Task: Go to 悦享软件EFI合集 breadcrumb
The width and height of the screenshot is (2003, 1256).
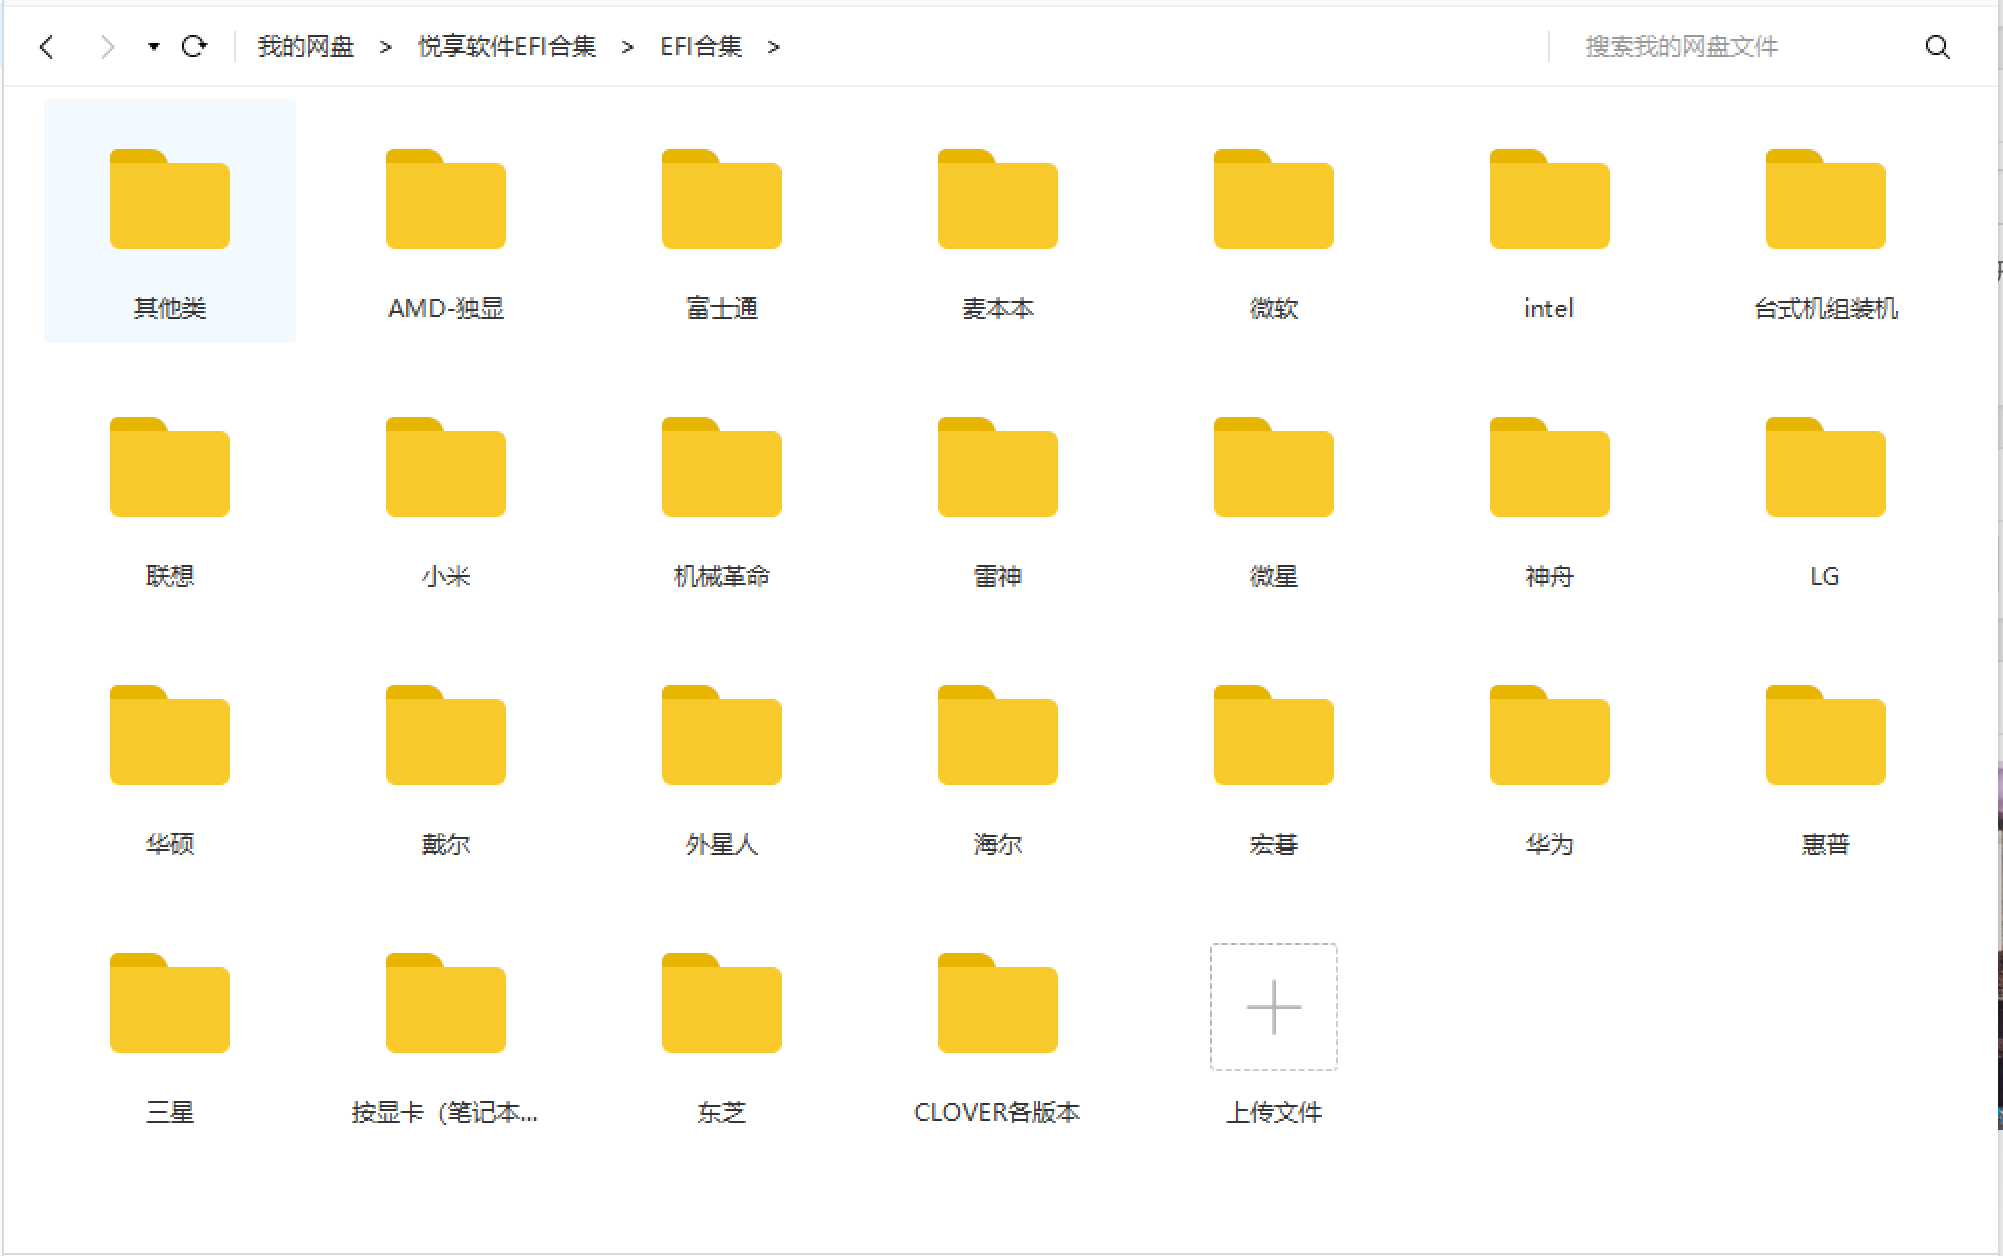Action: tap(506, 47)
